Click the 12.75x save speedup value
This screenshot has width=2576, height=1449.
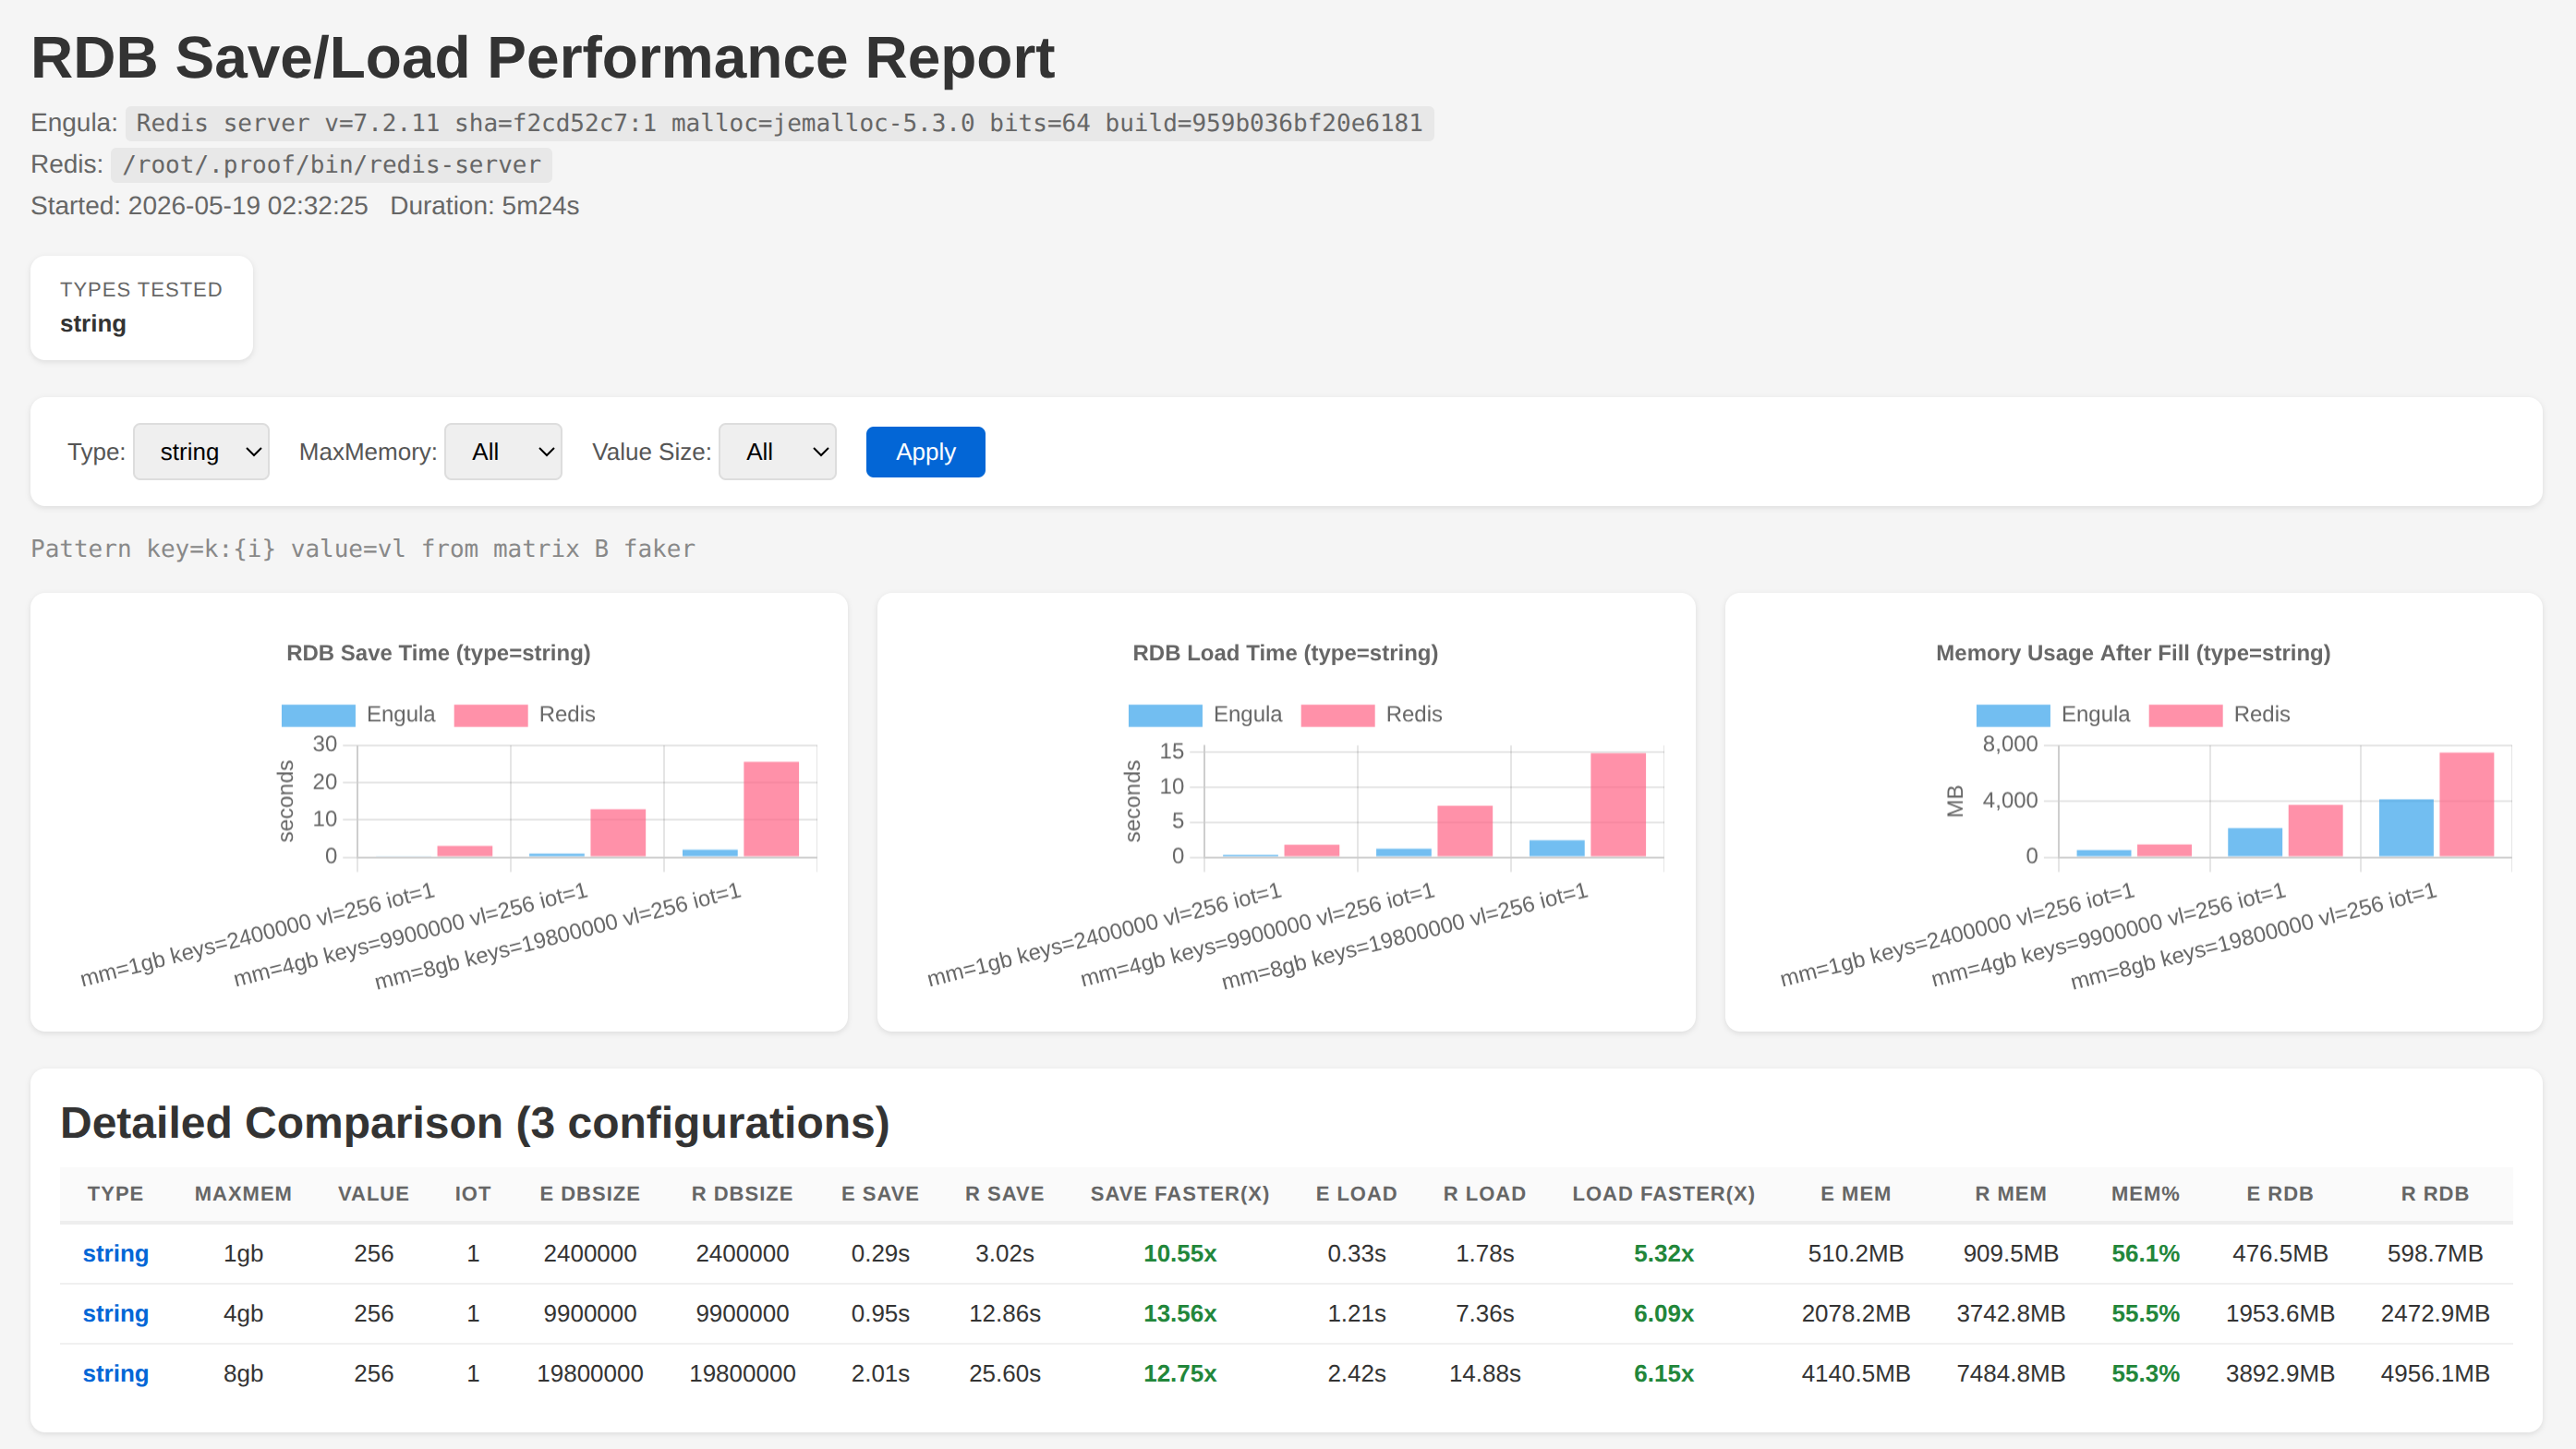pos(1180,1373)
